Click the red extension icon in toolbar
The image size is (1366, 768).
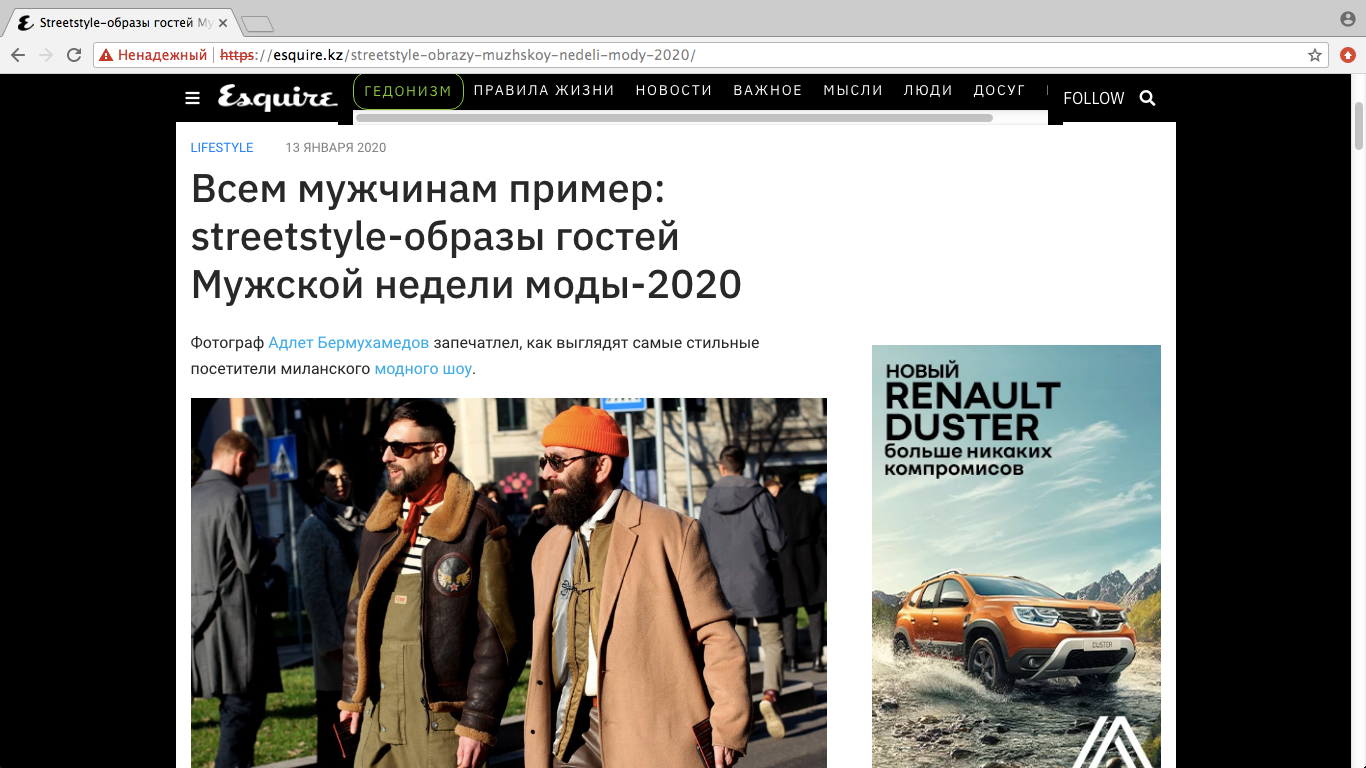(x=1348, y=55)
